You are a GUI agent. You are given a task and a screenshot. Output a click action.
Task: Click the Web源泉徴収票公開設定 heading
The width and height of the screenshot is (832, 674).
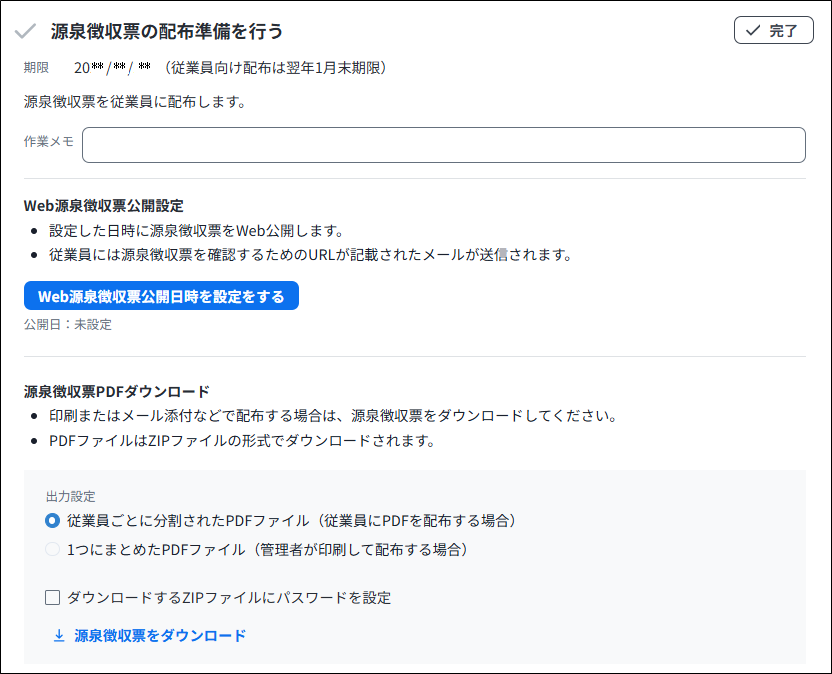[104, 205]
